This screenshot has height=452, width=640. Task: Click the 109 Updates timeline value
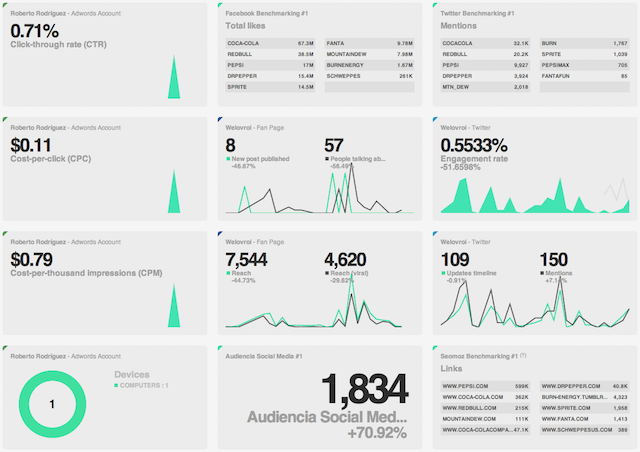click(x=455, y=260)
